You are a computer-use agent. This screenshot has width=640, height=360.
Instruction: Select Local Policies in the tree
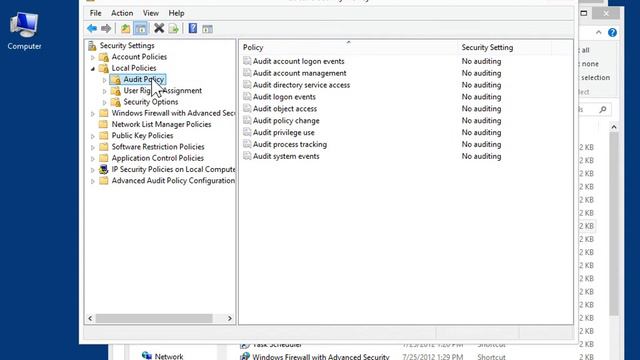(134, 68)
